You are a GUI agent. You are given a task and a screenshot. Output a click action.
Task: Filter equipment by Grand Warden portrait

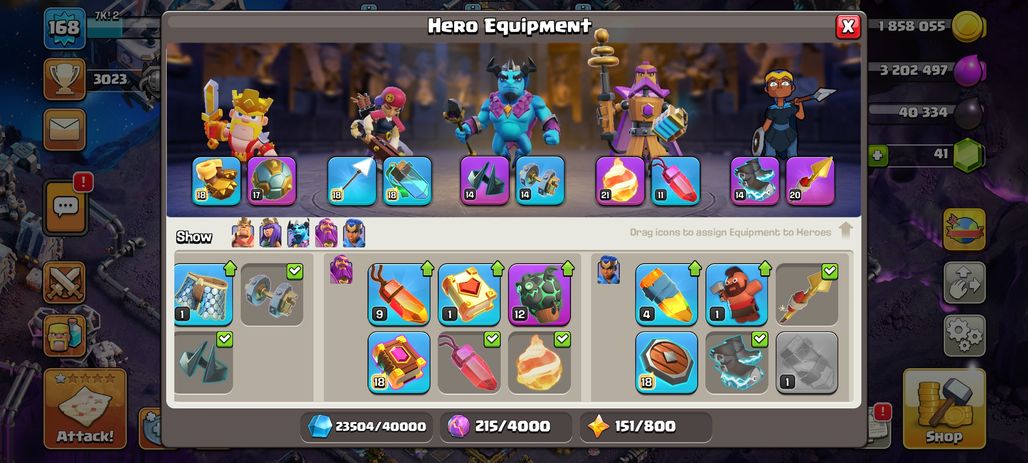click(326, 233)
